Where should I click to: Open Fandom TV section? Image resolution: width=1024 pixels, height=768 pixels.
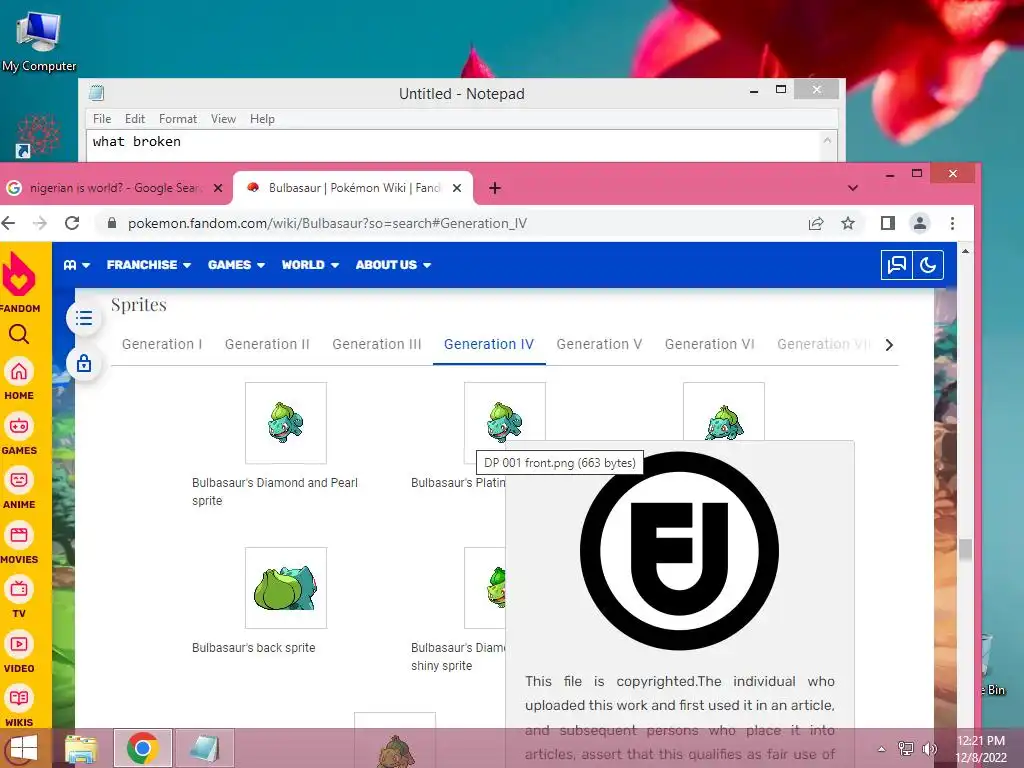click(19, 598)
